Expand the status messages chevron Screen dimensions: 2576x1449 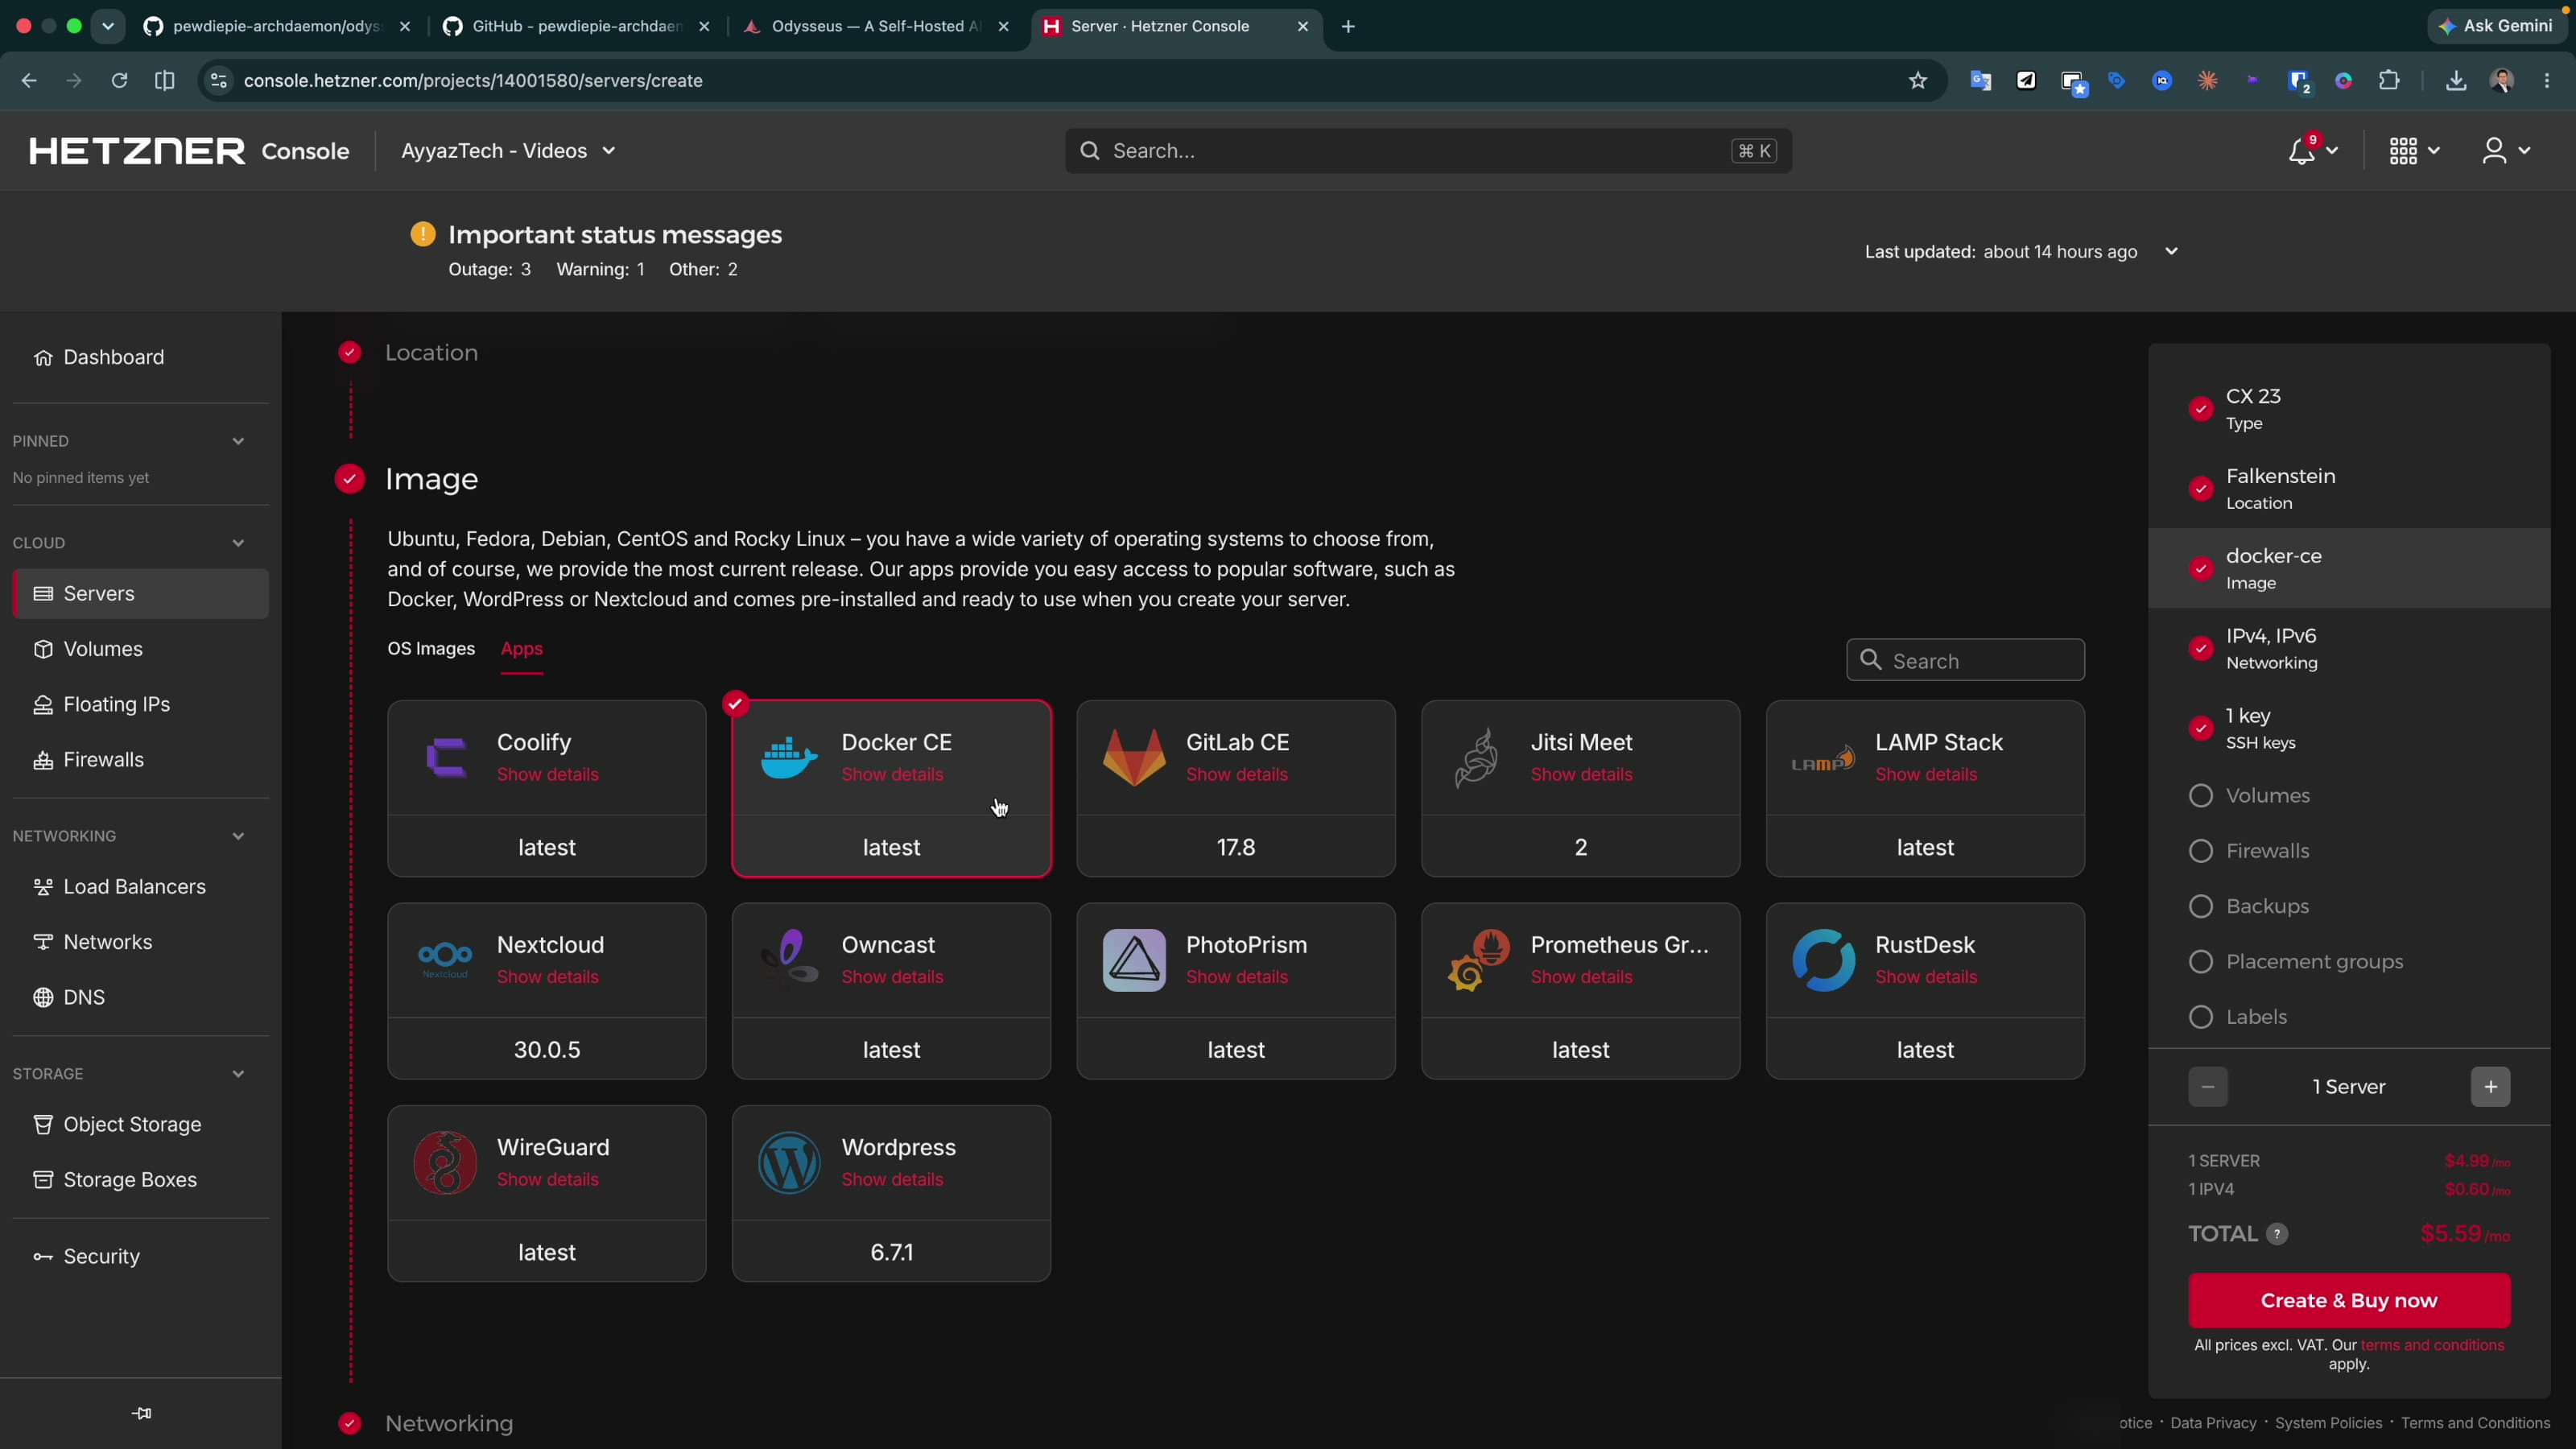pos(2171,252)
